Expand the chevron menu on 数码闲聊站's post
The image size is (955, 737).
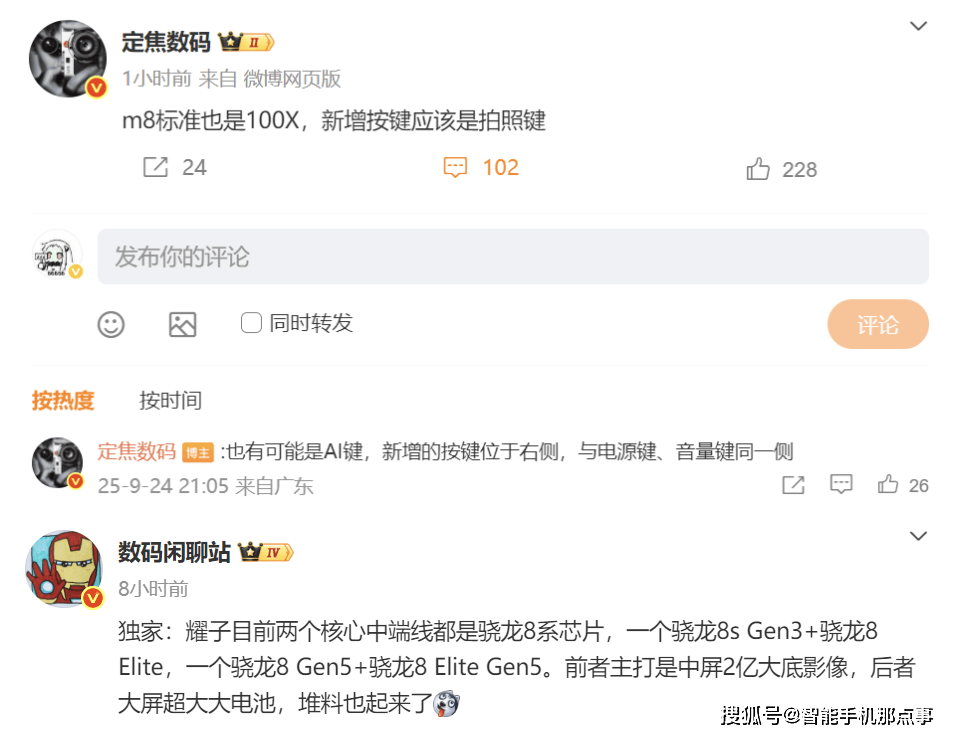click(918, 536)
